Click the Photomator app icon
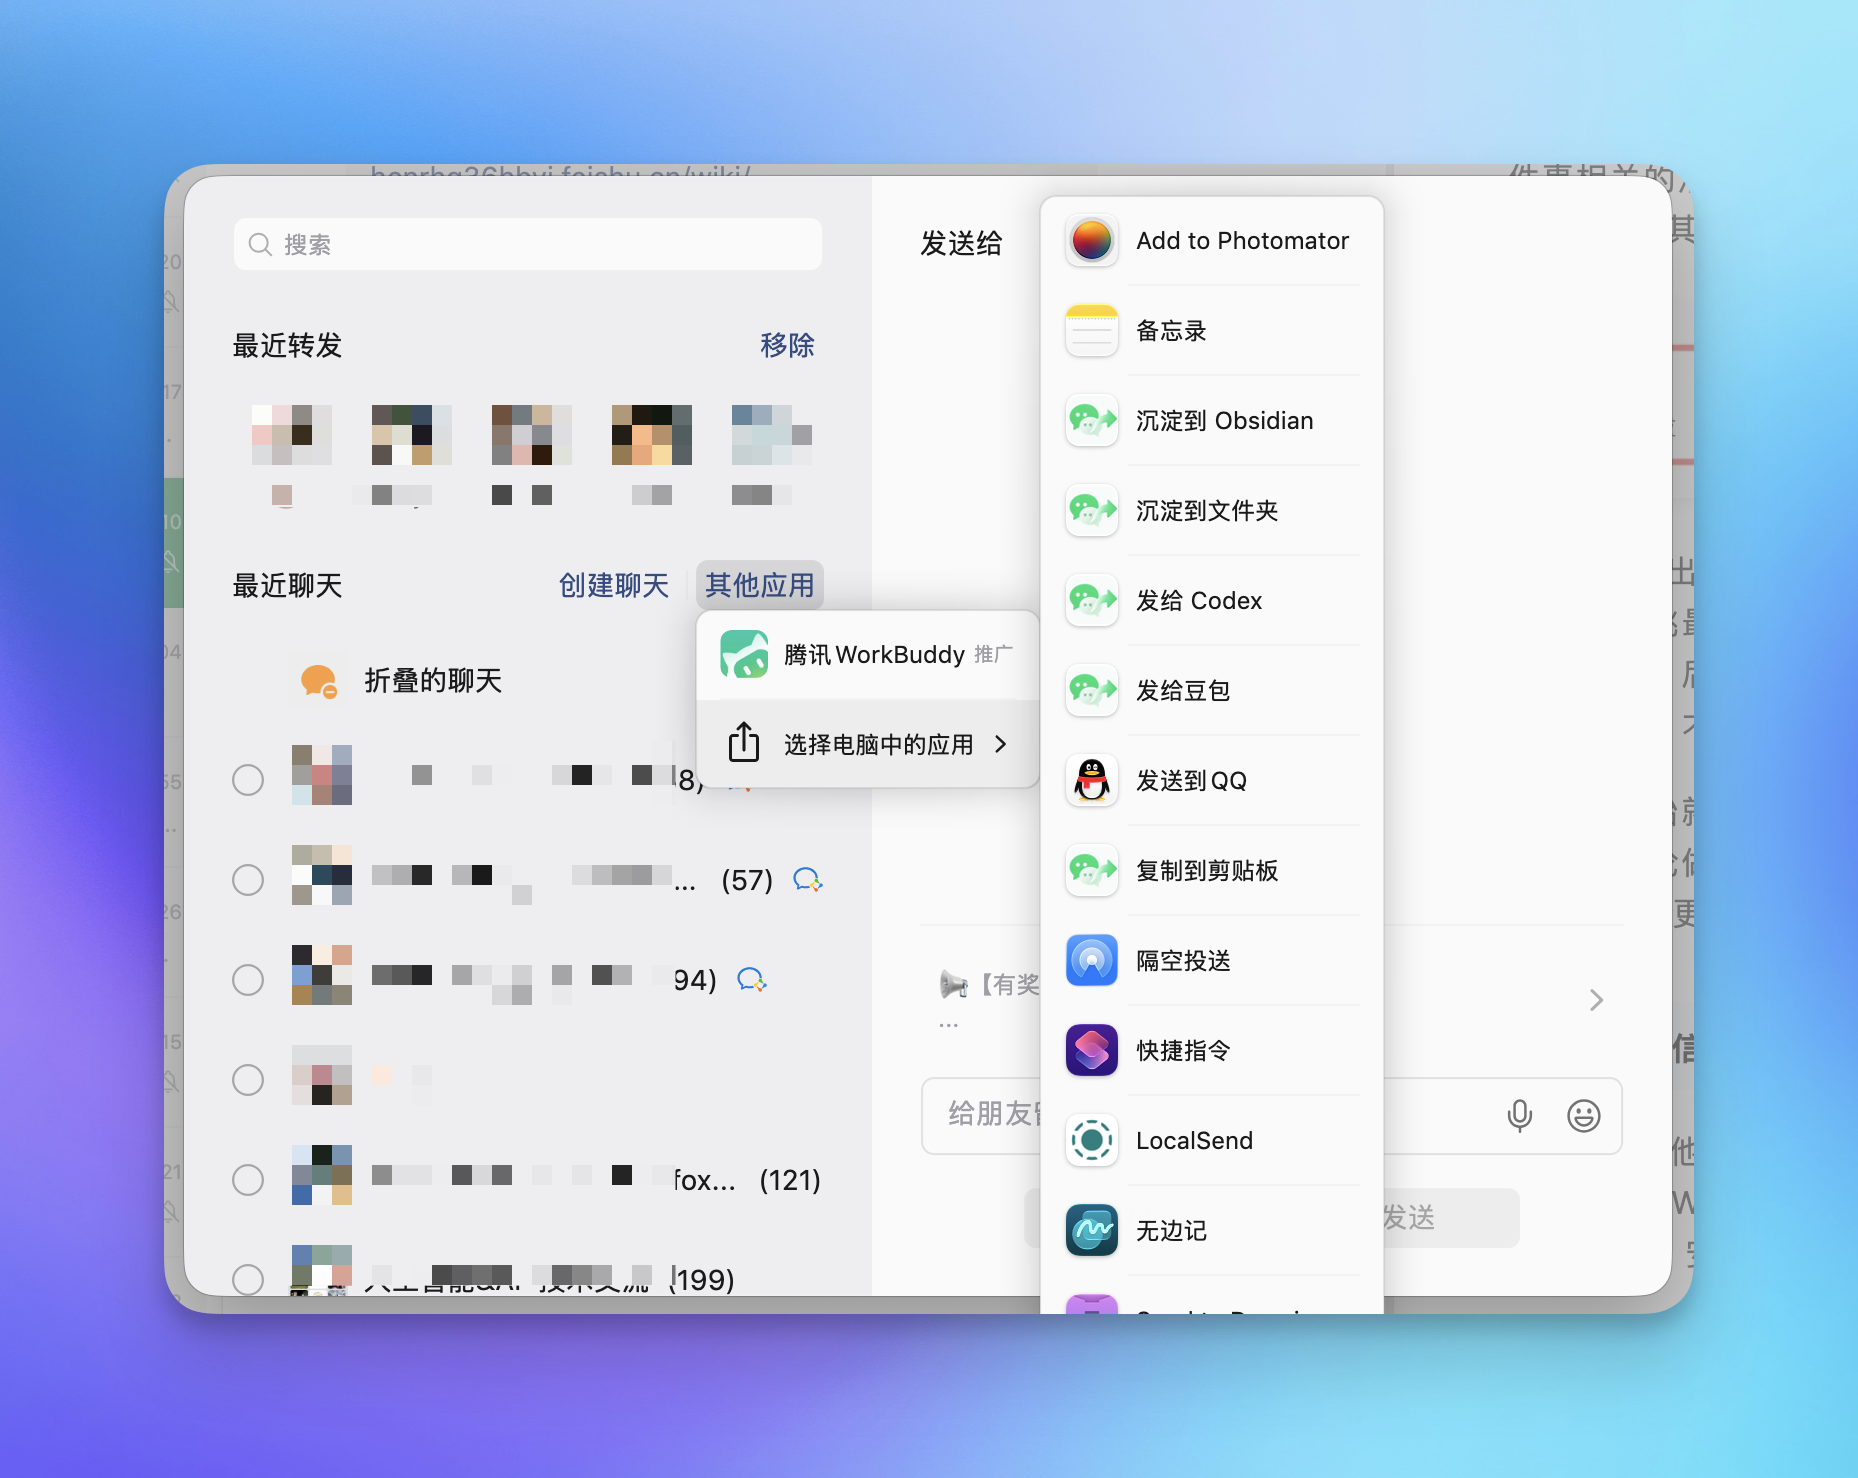Screen dimensions: 1858x1478 [1091, 241]
